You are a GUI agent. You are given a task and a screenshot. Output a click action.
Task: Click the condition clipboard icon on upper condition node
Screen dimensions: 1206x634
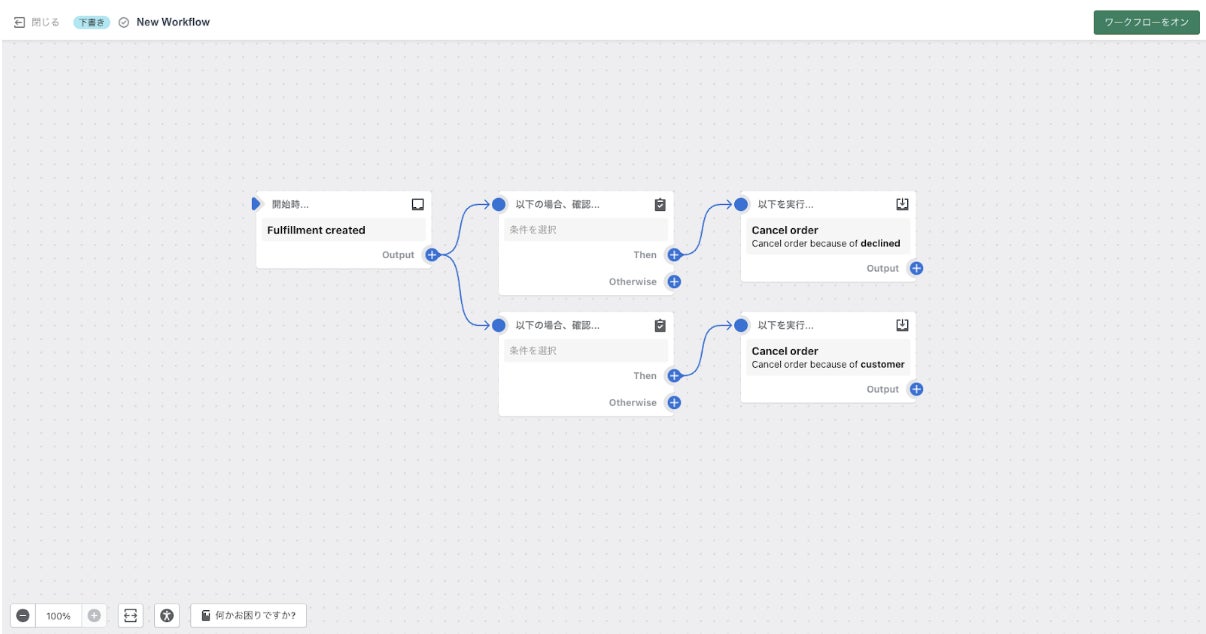(x=660, y=204)
